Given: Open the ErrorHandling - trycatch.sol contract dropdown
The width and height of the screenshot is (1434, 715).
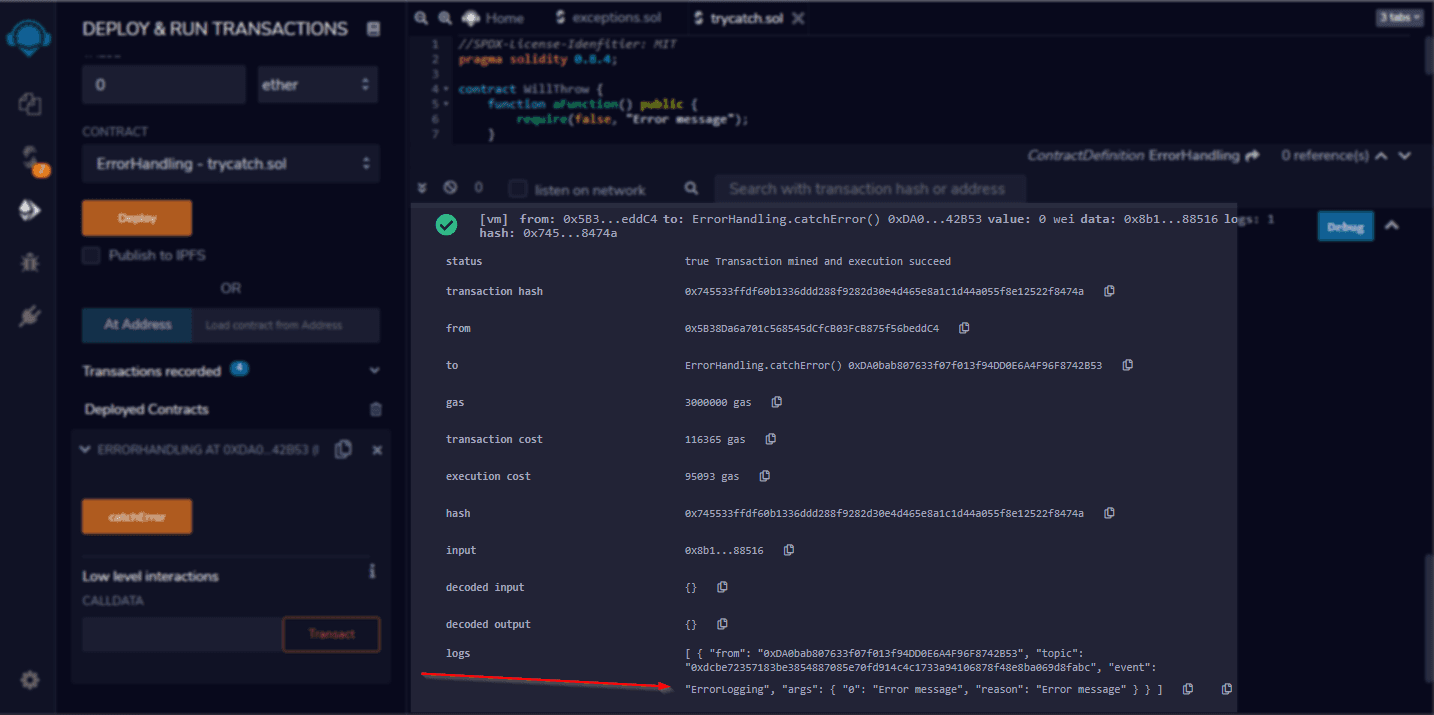Looking at the screenshot, I should tap(231, 163).
